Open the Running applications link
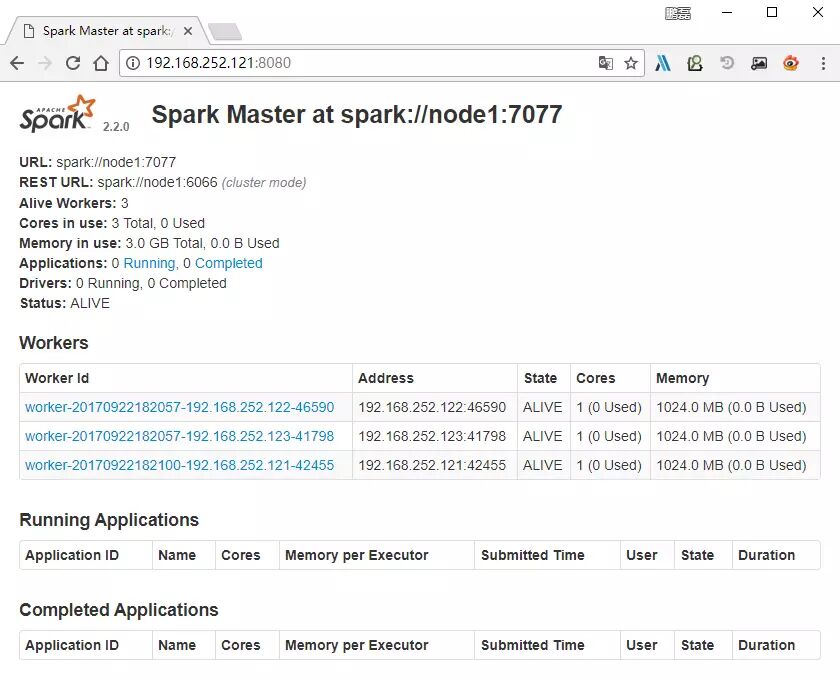The height and width of the screenshot is (679, 840). 149,263
